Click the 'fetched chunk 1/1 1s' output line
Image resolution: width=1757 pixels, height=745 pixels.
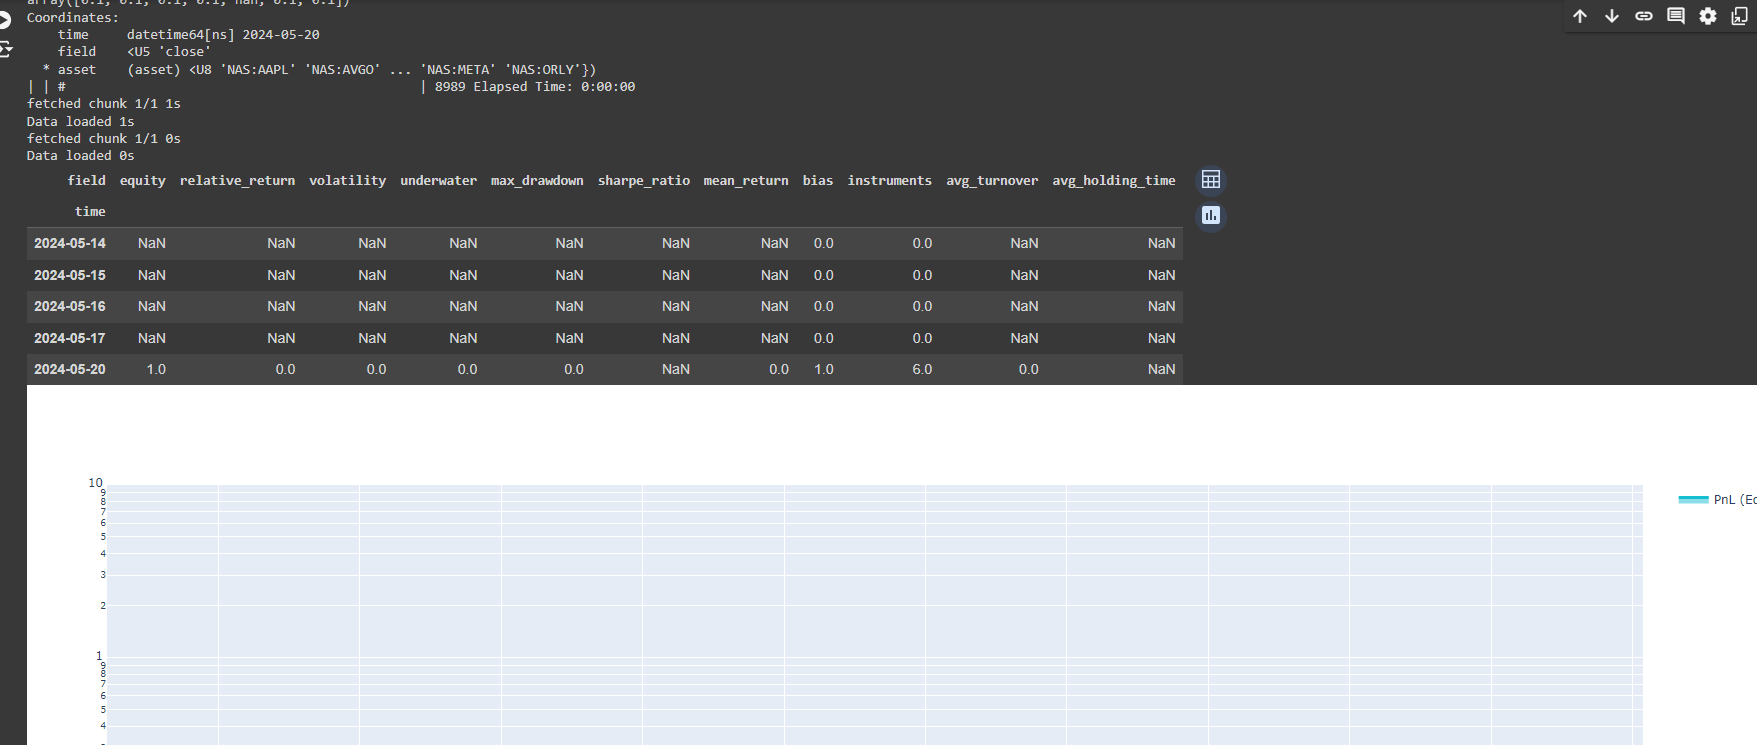[x=104, y=104]
